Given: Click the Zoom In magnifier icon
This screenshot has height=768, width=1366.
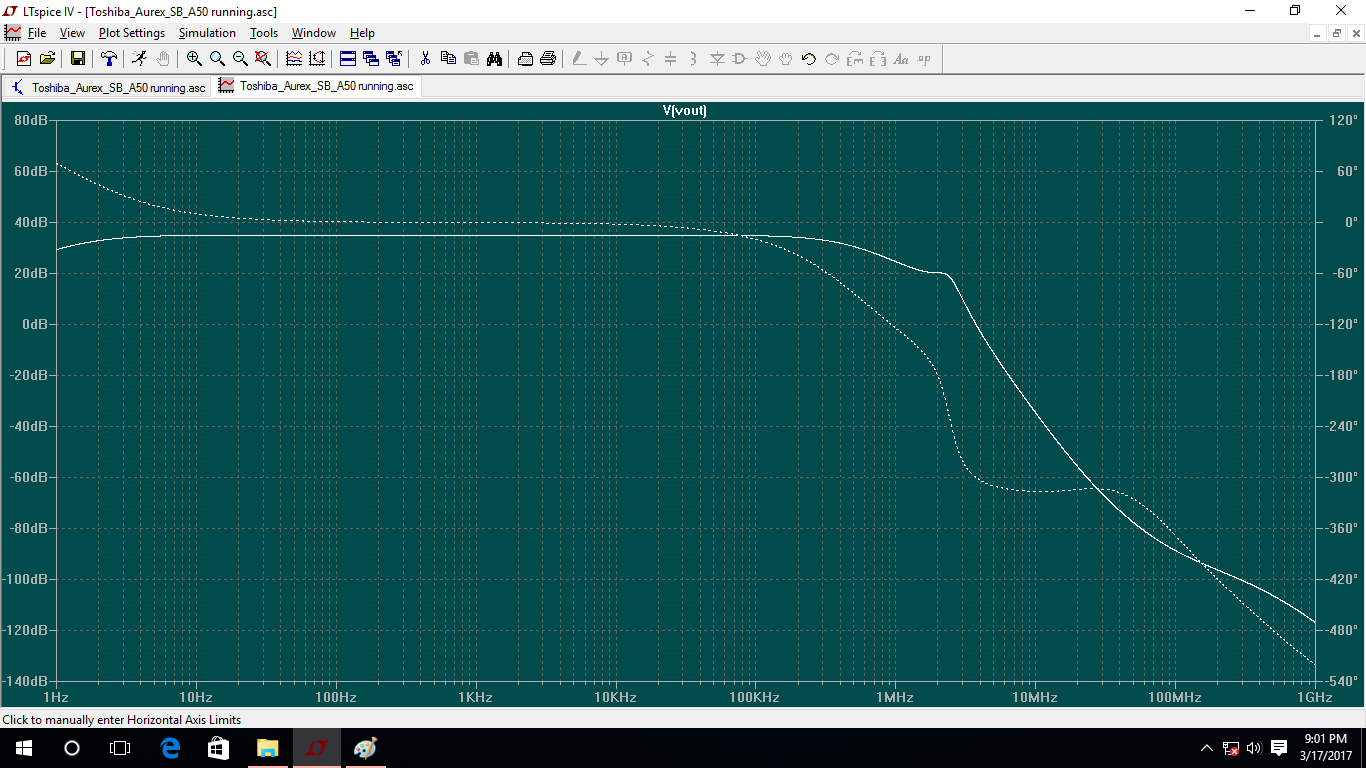Looking at the screenshot, I should [x=194, y=59].
